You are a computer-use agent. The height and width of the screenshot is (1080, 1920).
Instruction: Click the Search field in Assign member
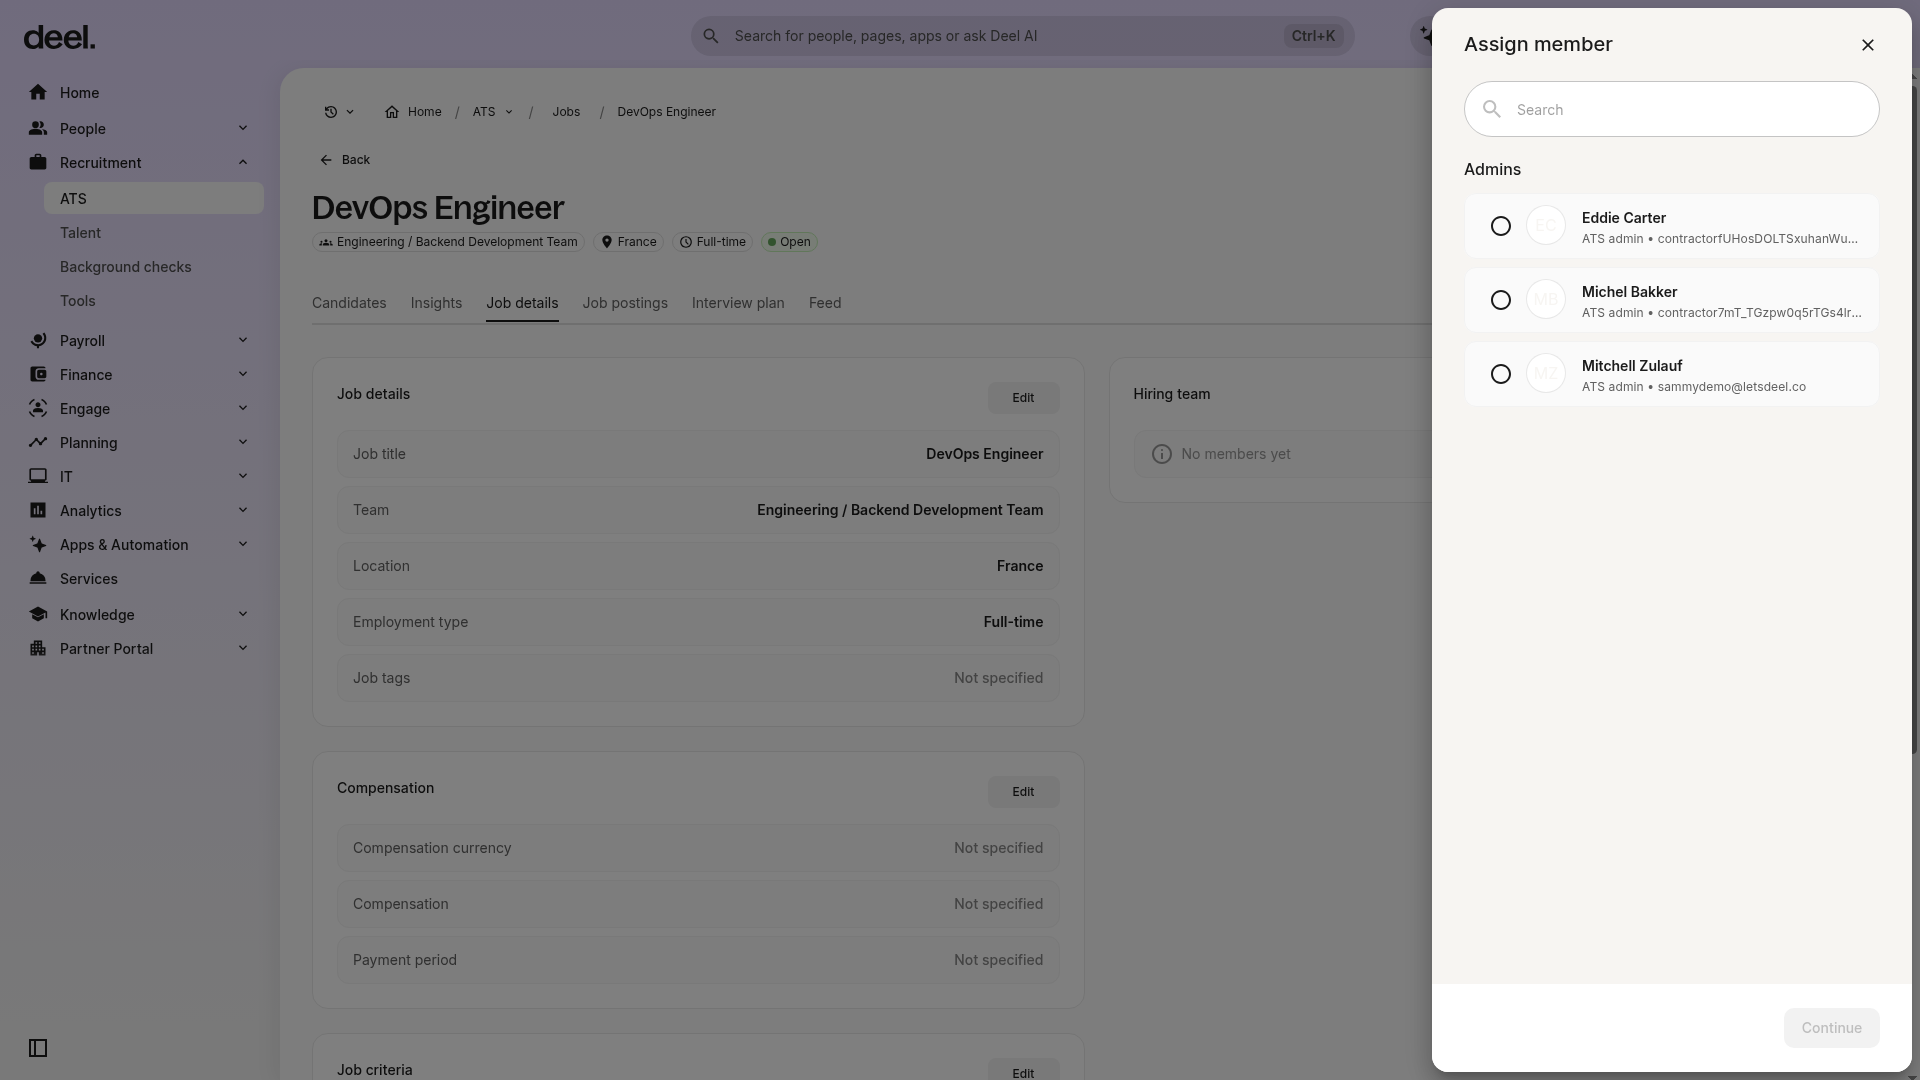tap(1671, 109)
